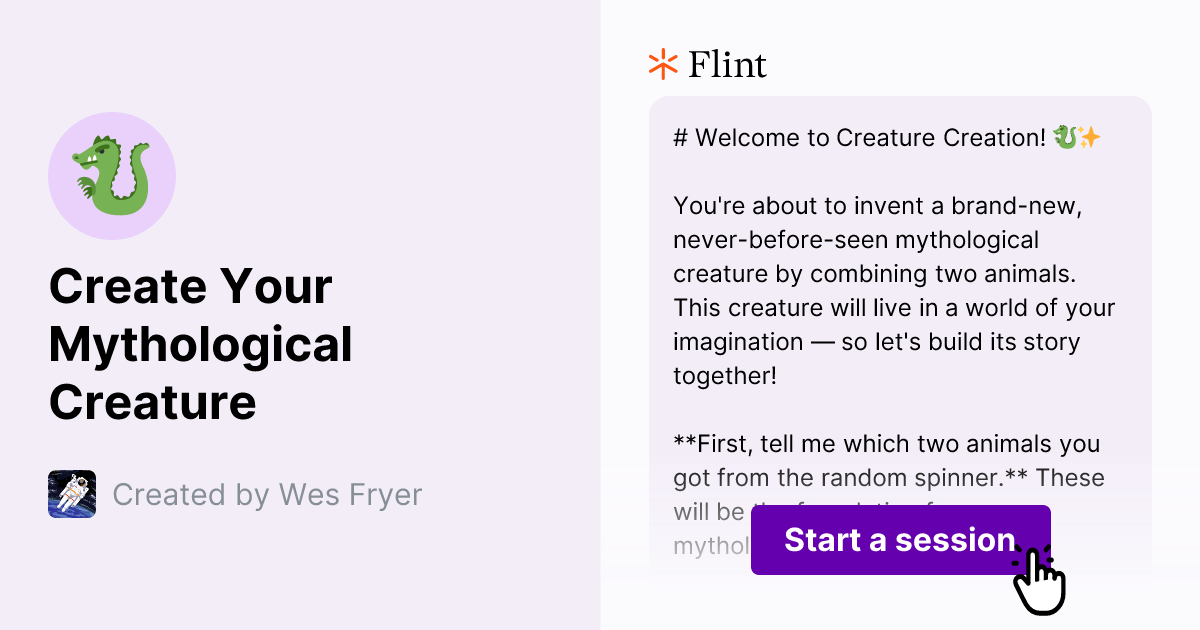The width and height of the screenshot is (1200, 630).
Task: Toggle selection of the creature avatar circle
Action: [112, 175]
